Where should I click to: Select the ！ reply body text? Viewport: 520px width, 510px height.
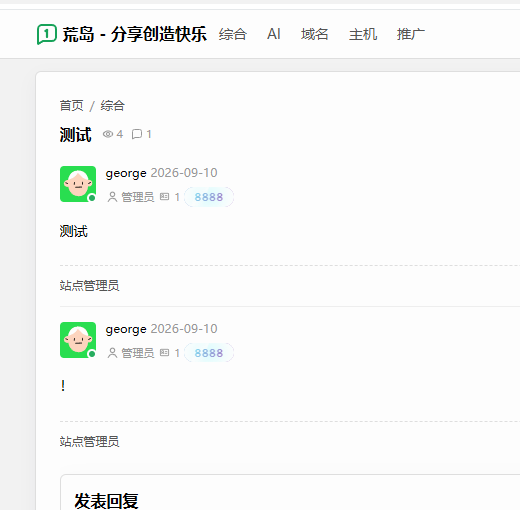63,386
